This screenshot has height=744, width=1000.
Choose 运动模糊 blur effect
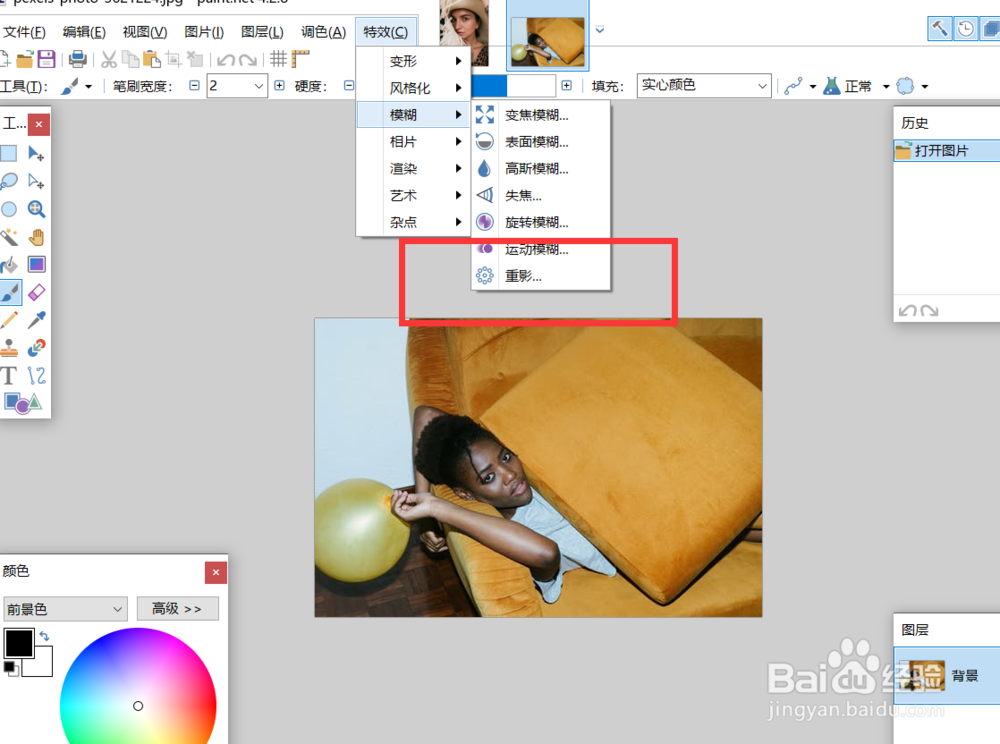(x=541, y=249)
